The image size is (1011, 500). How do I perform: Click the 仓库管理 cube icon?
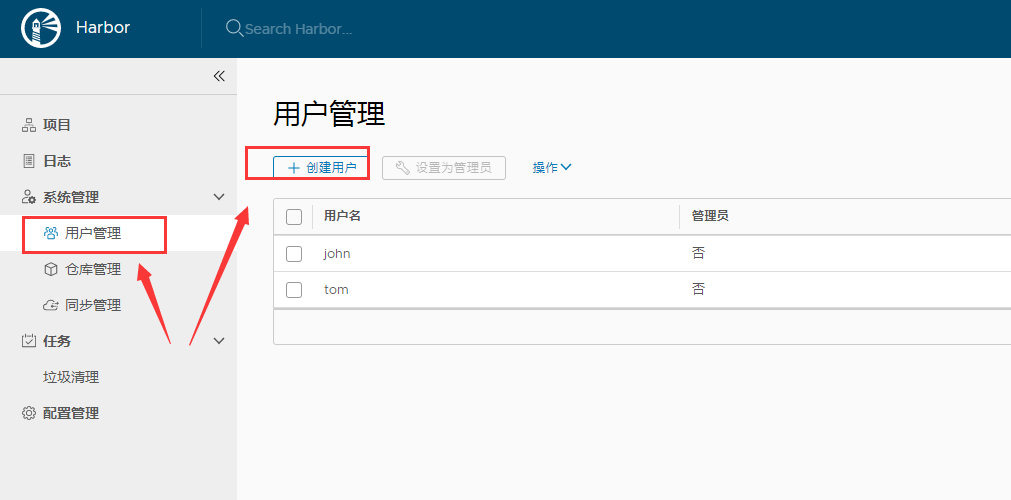pos(50,269)
